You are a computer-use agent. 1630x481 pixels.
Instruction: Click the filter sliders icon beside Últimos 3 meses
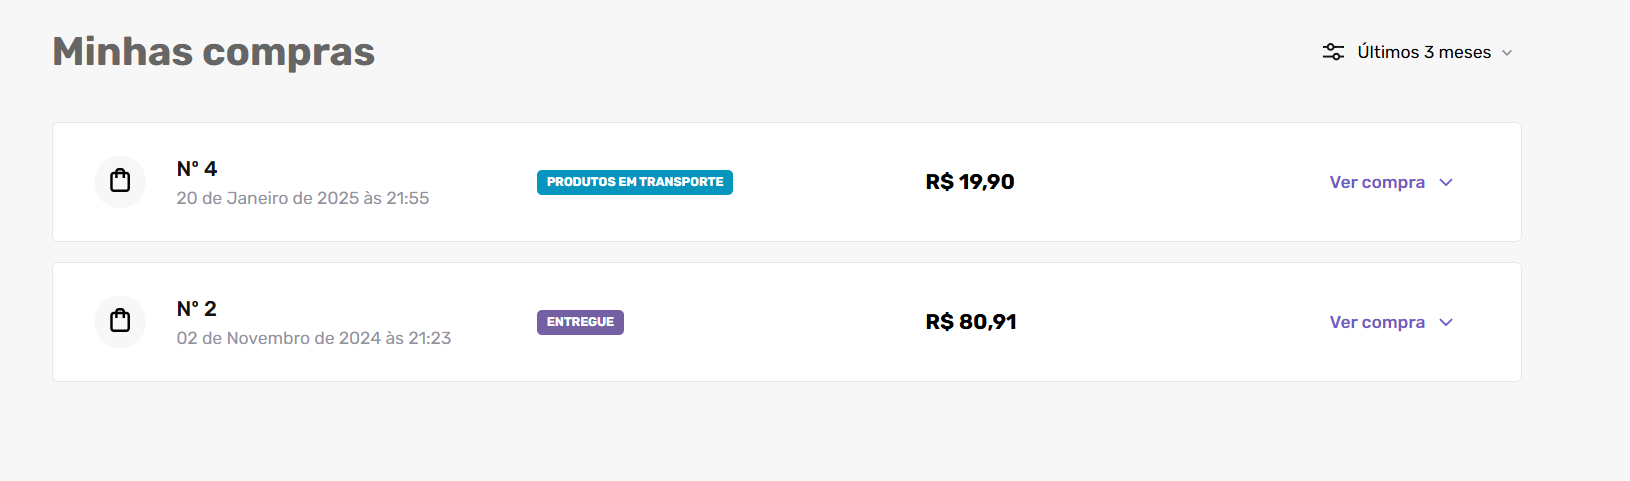[1333, 52]
